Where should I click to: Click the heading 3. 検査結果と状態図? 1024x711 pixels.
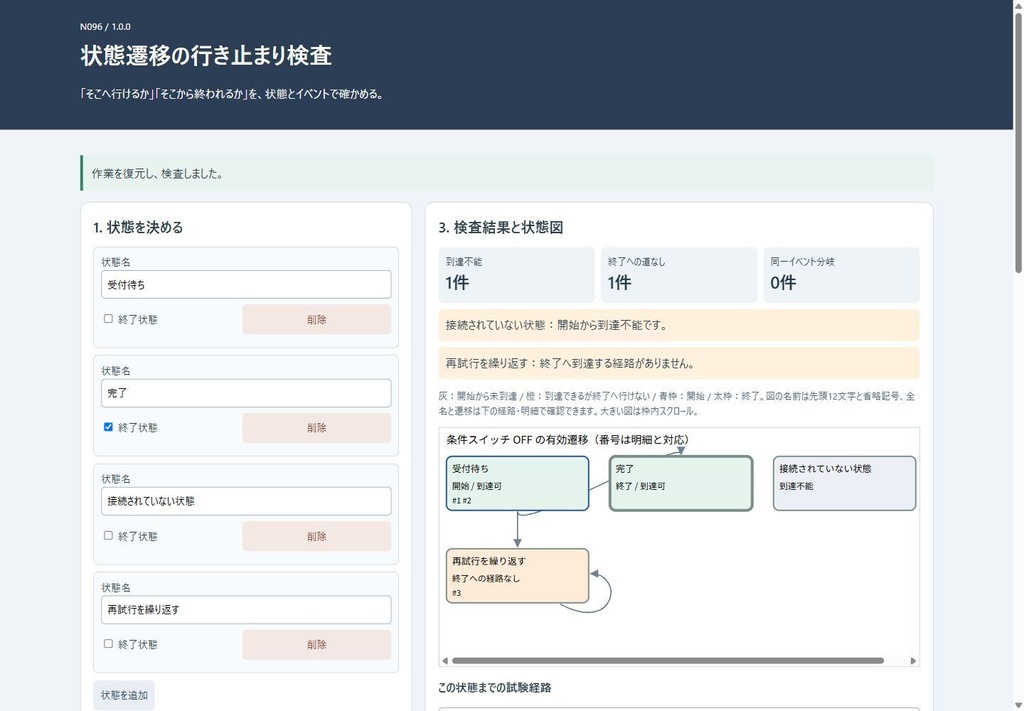tap(501, 227)
